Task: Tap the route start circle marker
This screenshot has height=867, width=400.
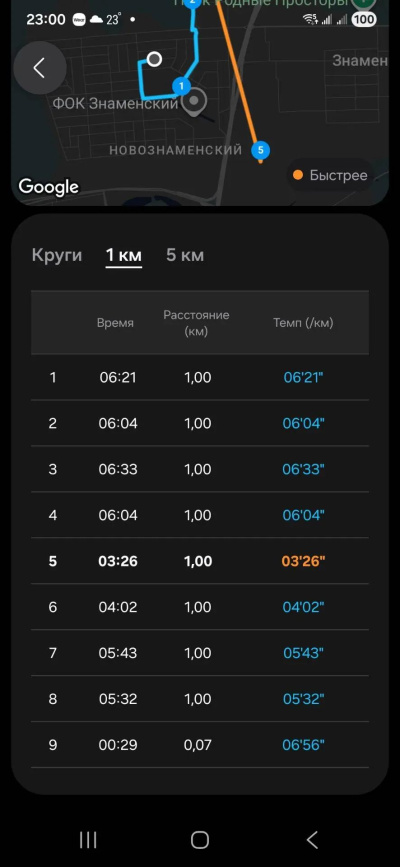Action: [x=155, y=59]
